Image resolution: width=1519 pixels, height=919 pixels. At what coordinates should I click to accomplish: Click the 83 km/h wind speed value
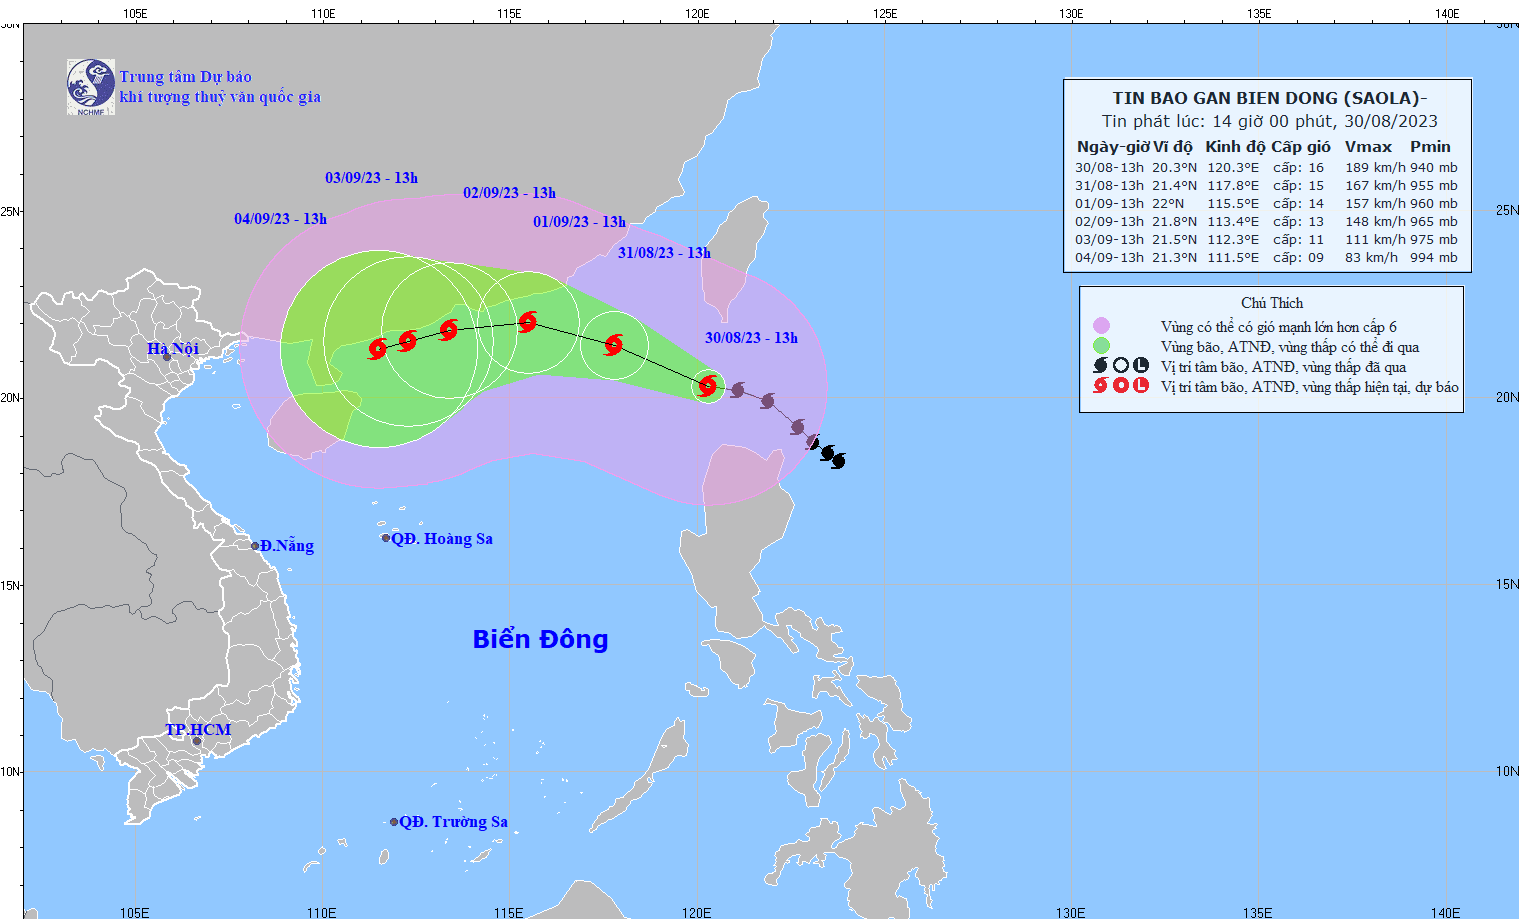[x=1371, y=258]
